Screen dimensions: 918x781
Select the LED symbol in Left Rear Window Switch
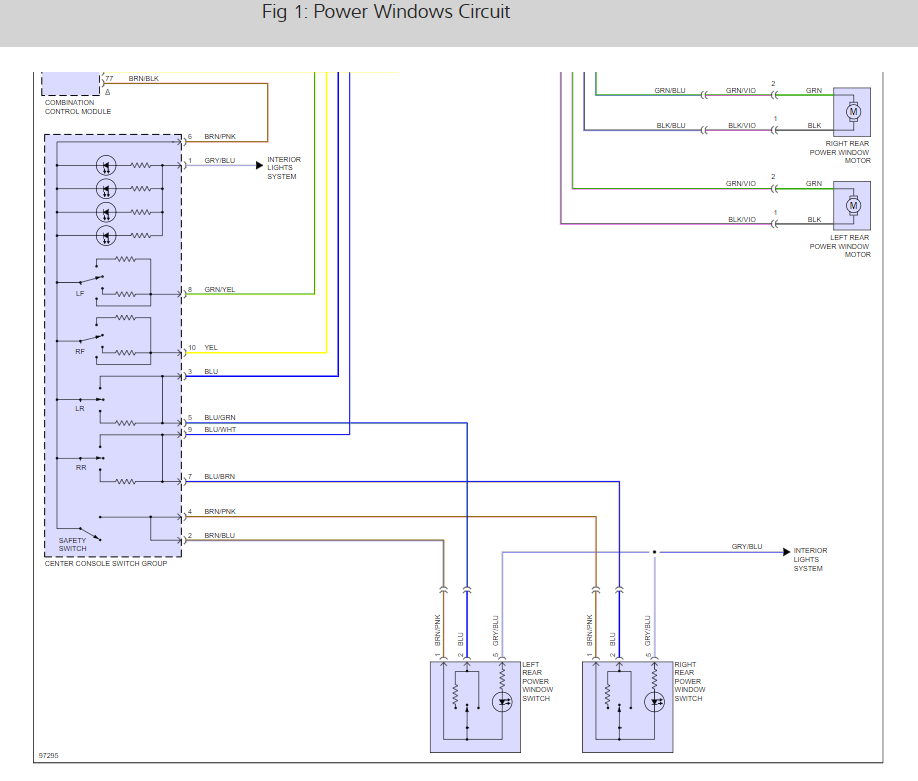(x=502, y=701)
